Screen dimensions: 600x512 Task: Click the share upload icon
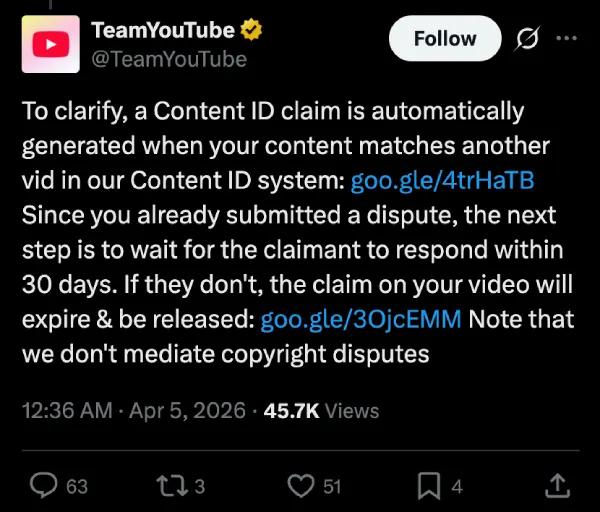(556, 485)
